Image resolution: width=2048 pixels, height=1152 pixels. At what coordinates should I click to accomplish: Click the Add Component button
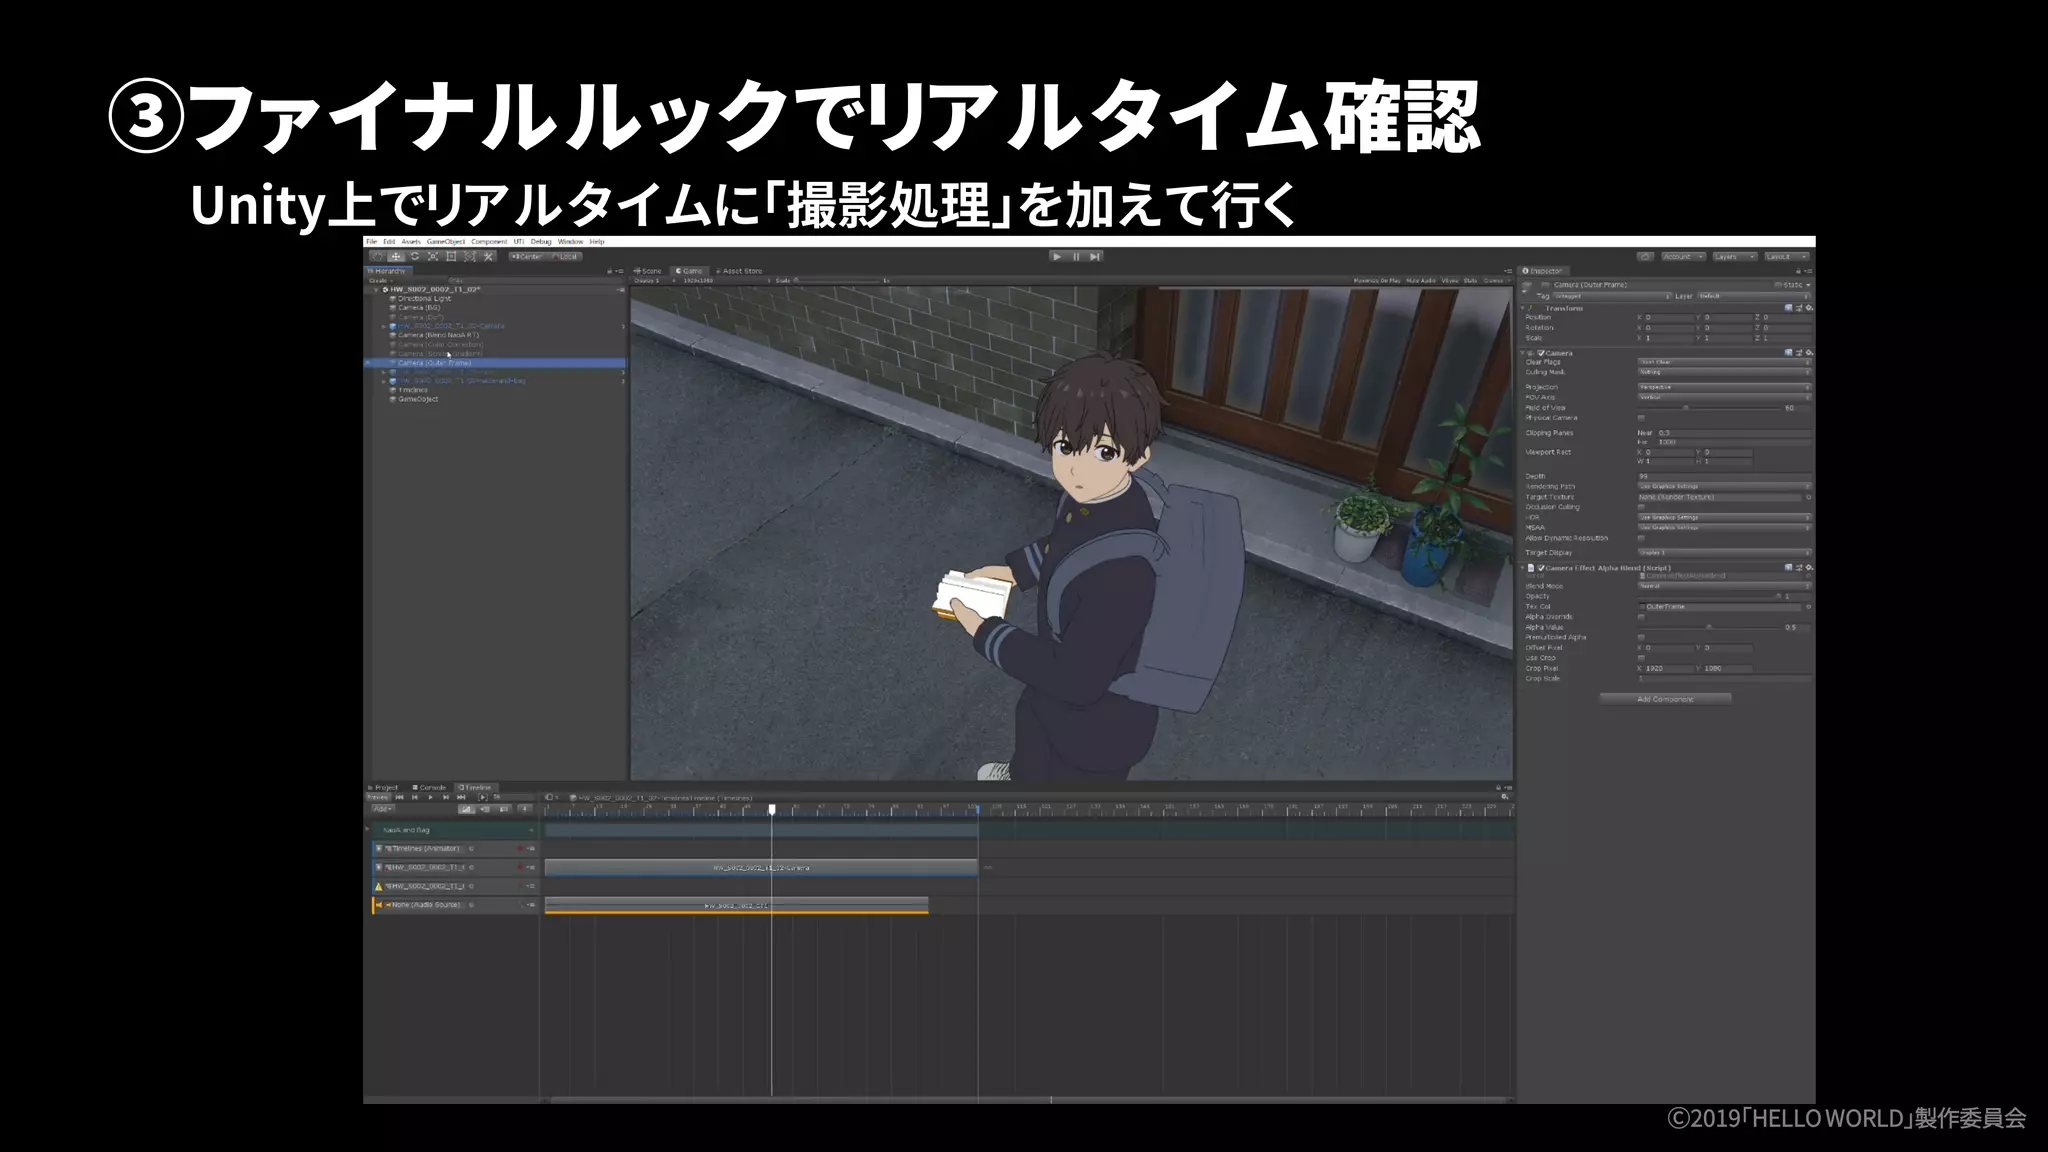point(1665,699)
